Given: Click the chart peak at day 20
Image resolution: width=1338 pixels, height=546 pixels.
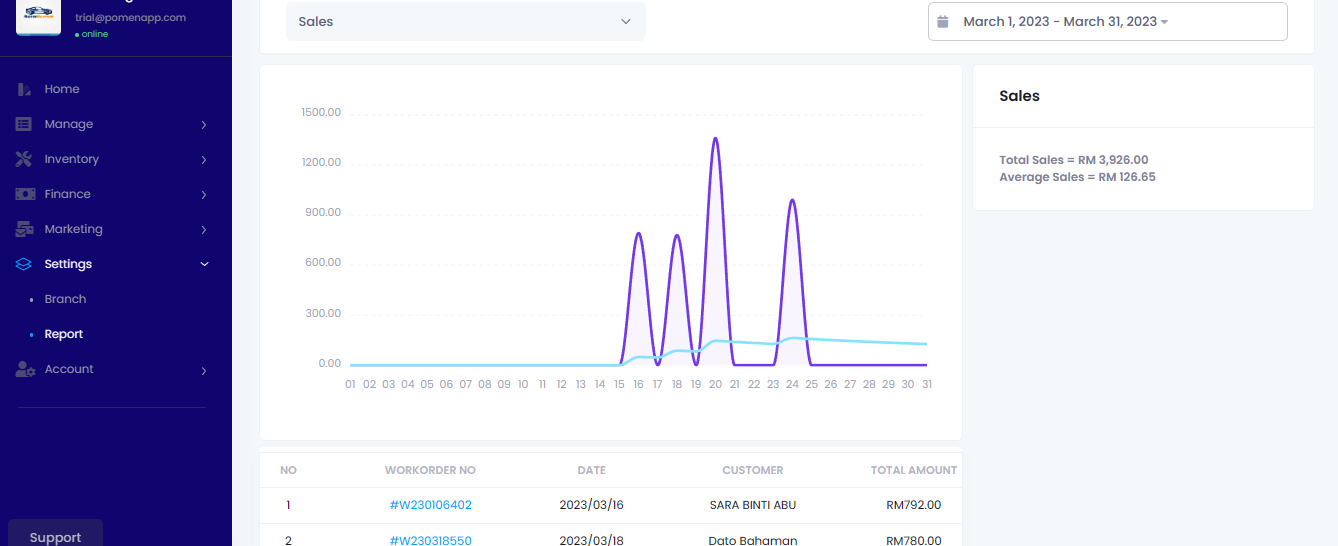Looking at the screenshot, I should [715, 139].
